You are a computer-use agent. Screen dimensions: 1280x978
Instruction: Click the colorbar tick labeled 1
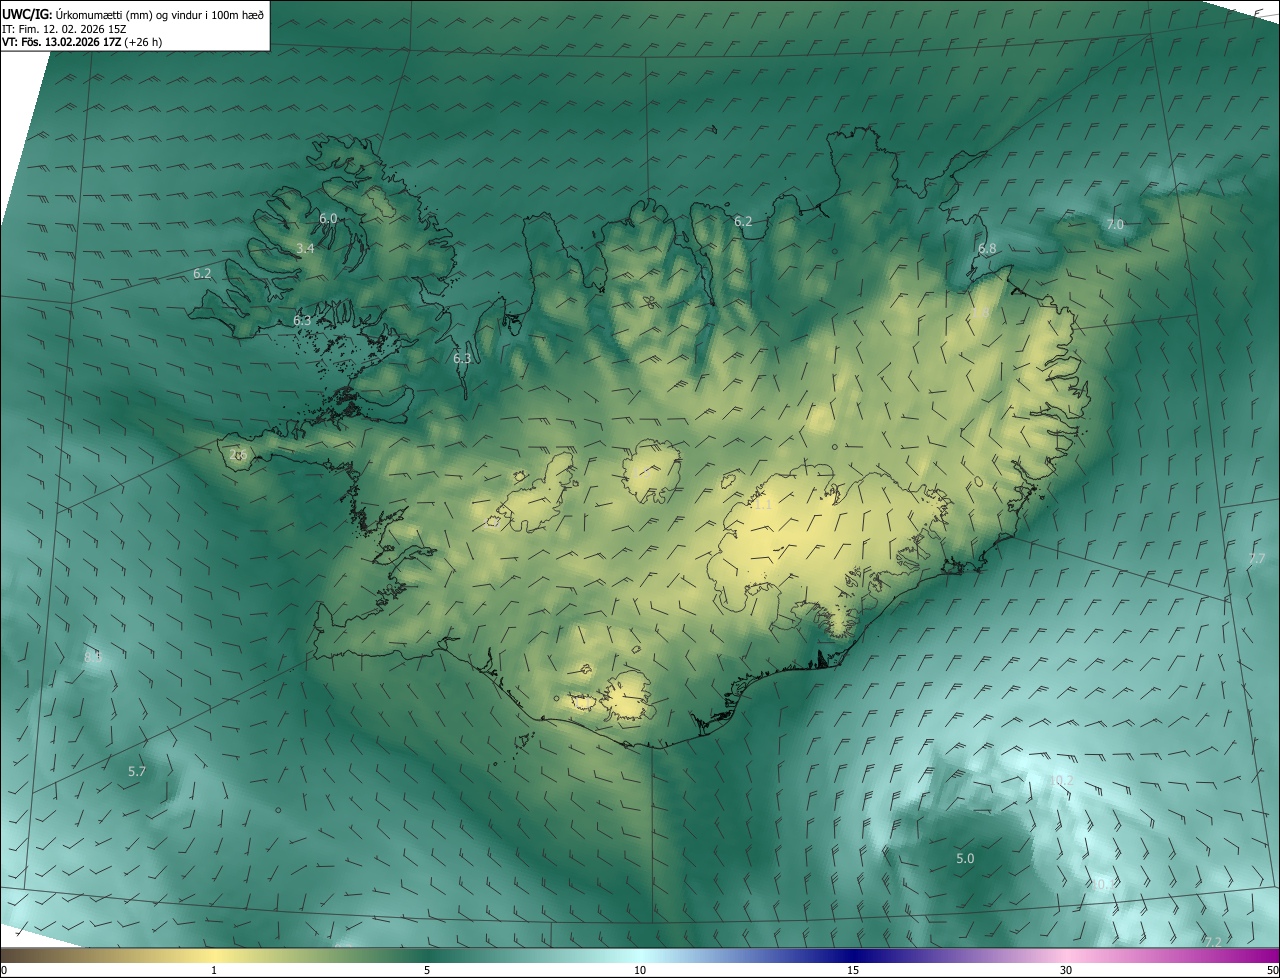pyautogui.click(x=214, y=970)
